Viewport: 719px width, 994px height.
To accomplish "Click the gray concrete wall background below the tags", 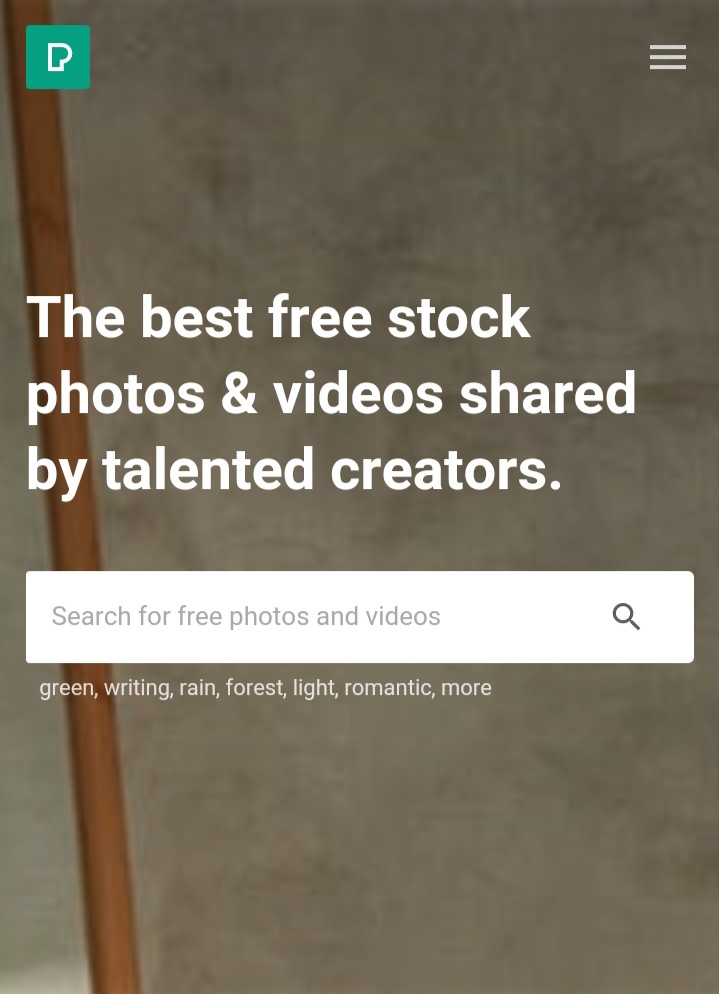I will tap(412, 843).
